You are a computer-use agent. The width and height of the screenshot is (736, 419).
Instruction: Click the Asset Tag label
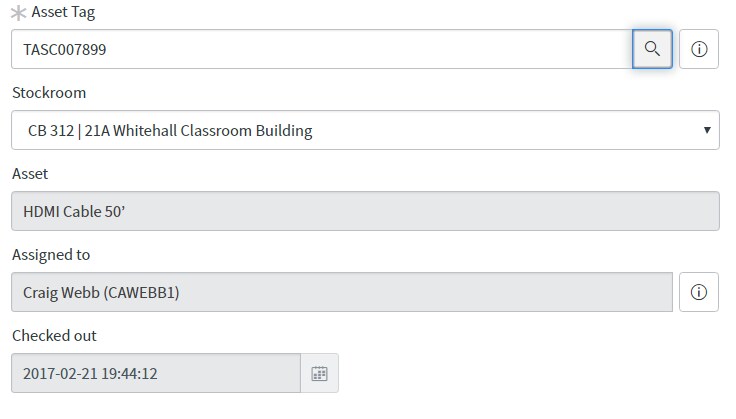63,12
